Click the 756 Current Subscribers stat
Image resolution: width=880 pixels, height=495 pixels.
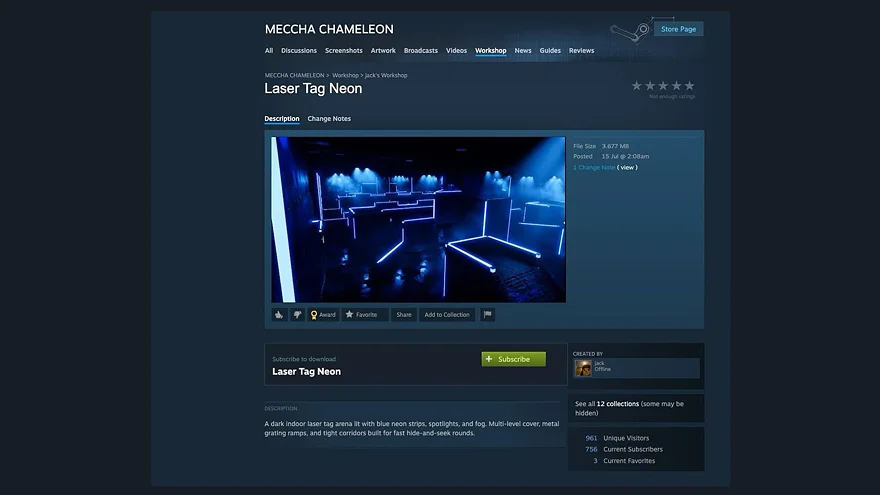pos(624,450)
